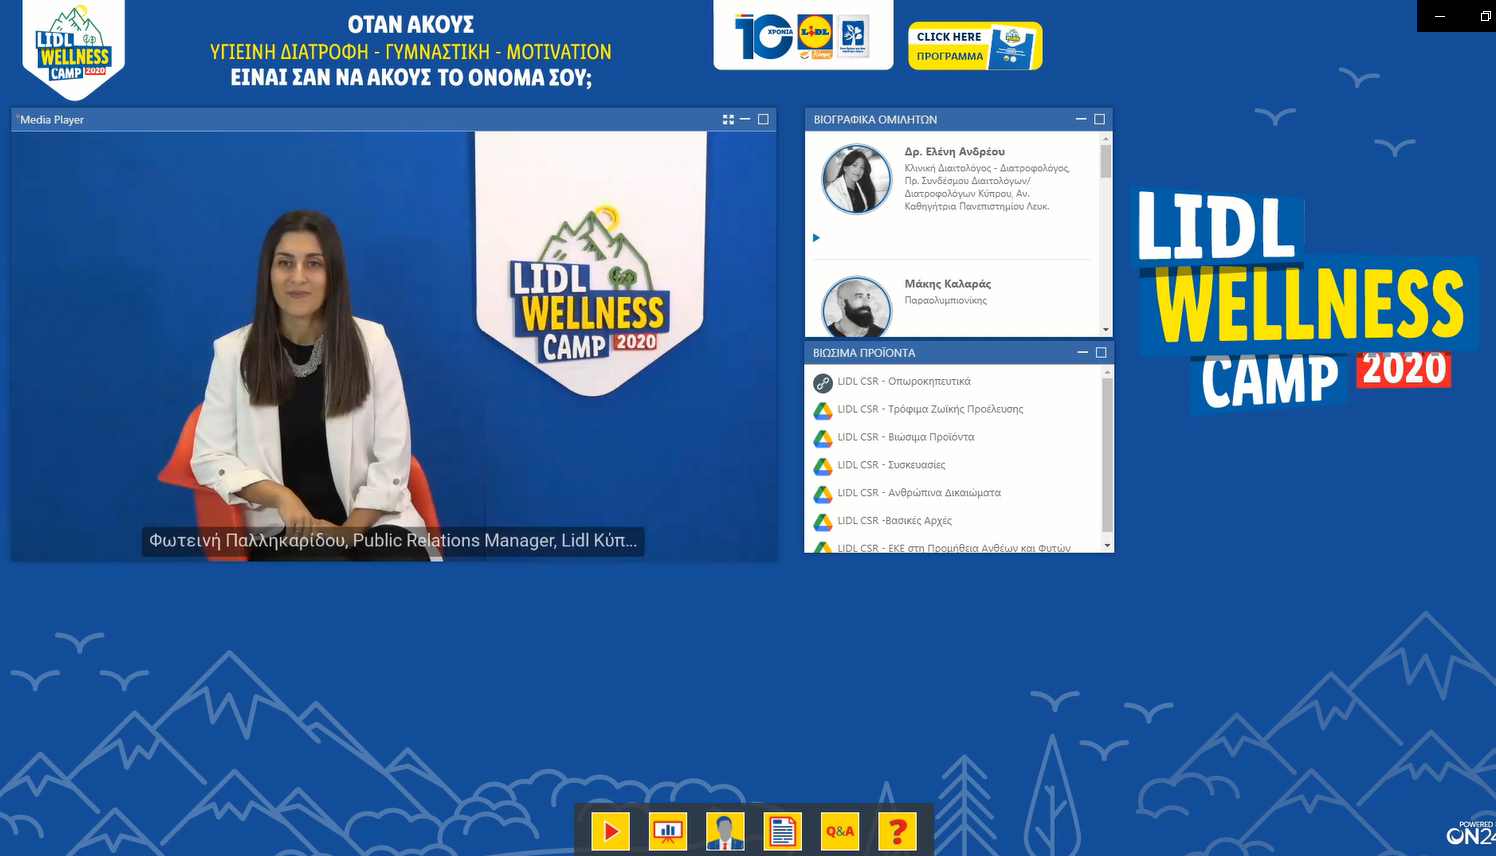Click the ΒΙΩΣΙΜΑ ΠΡΟΪΟΝΤΑ panel title
This screenshot has width=1496, height=856.
coord(864,353)
